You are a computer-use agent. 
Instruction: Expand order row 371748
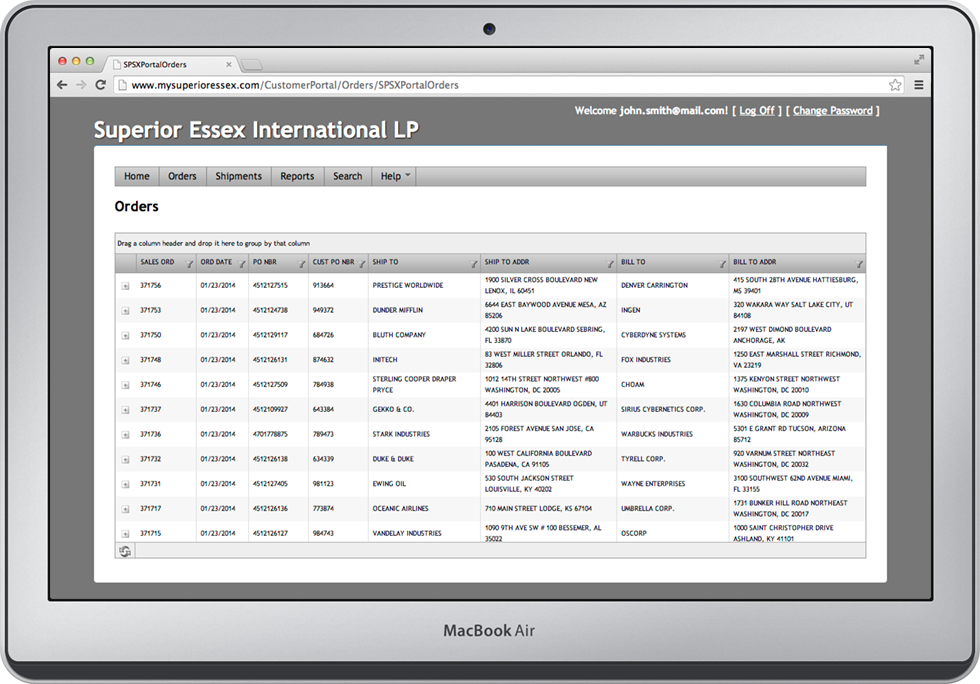click(126, 360)
